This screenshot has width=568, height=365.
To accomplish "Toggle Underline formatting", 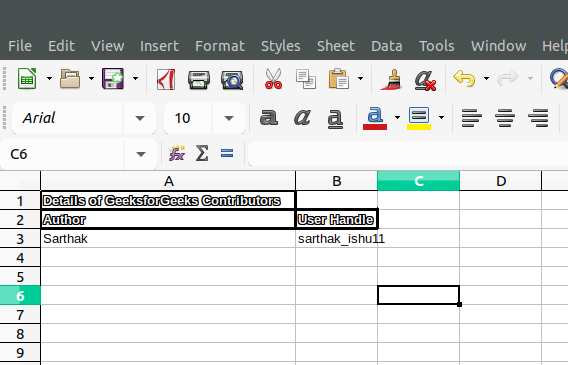I will [335, 118].
